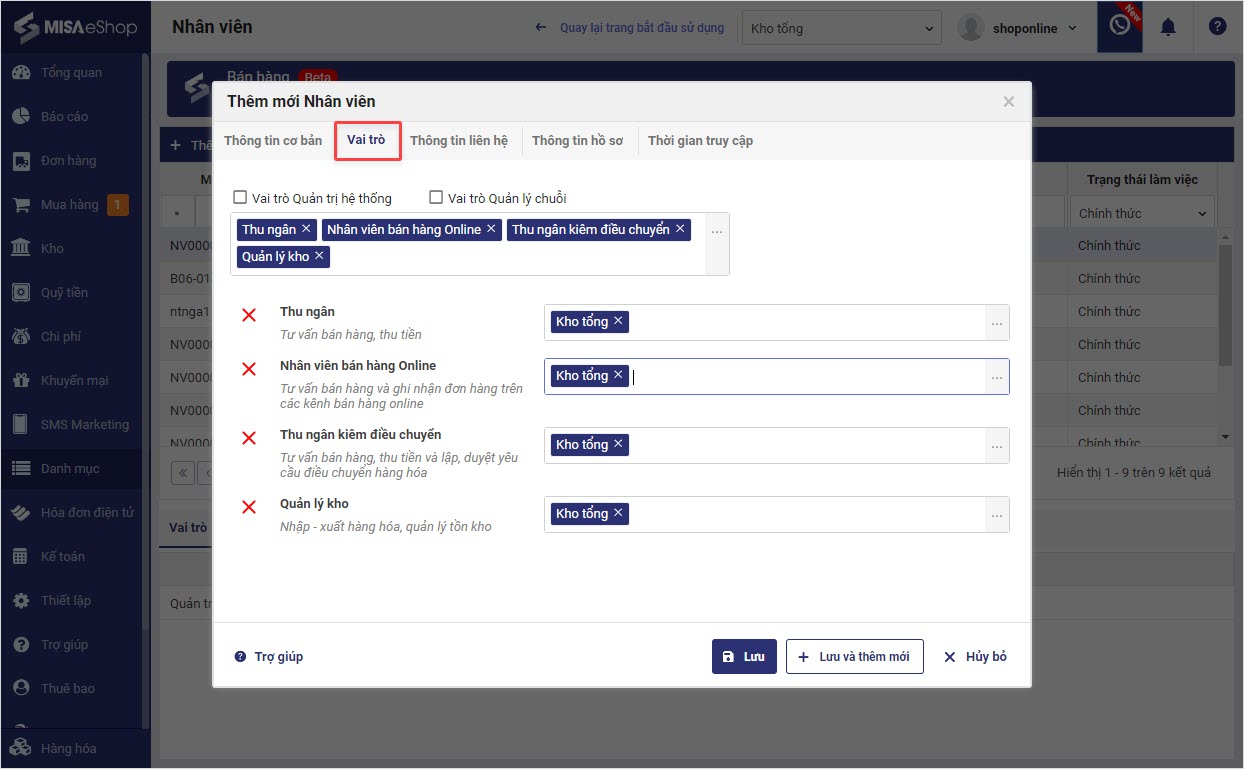Open Hóa đơn điện tử section

click(86, 513)
